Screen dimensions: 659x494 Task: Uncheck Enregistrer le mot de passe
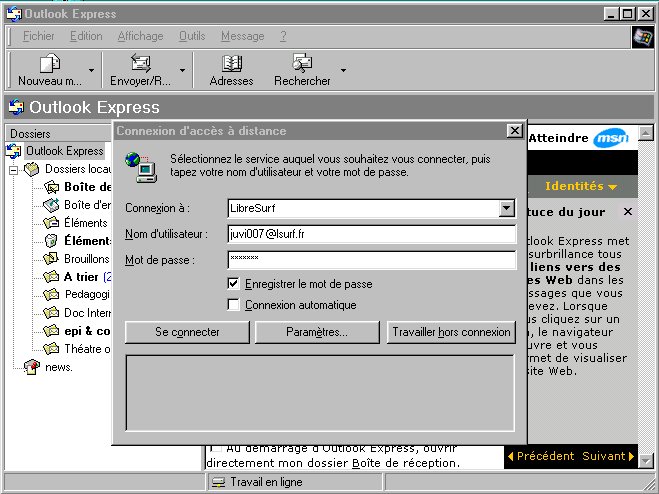[x=233, y=283]
